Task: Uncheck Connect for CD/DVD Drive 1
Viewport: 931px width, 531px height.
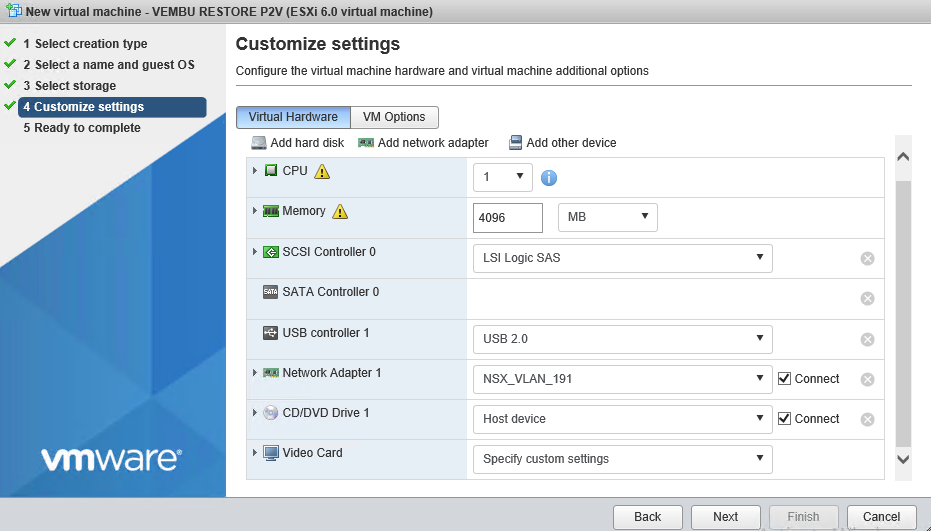Action: (784, 418)
